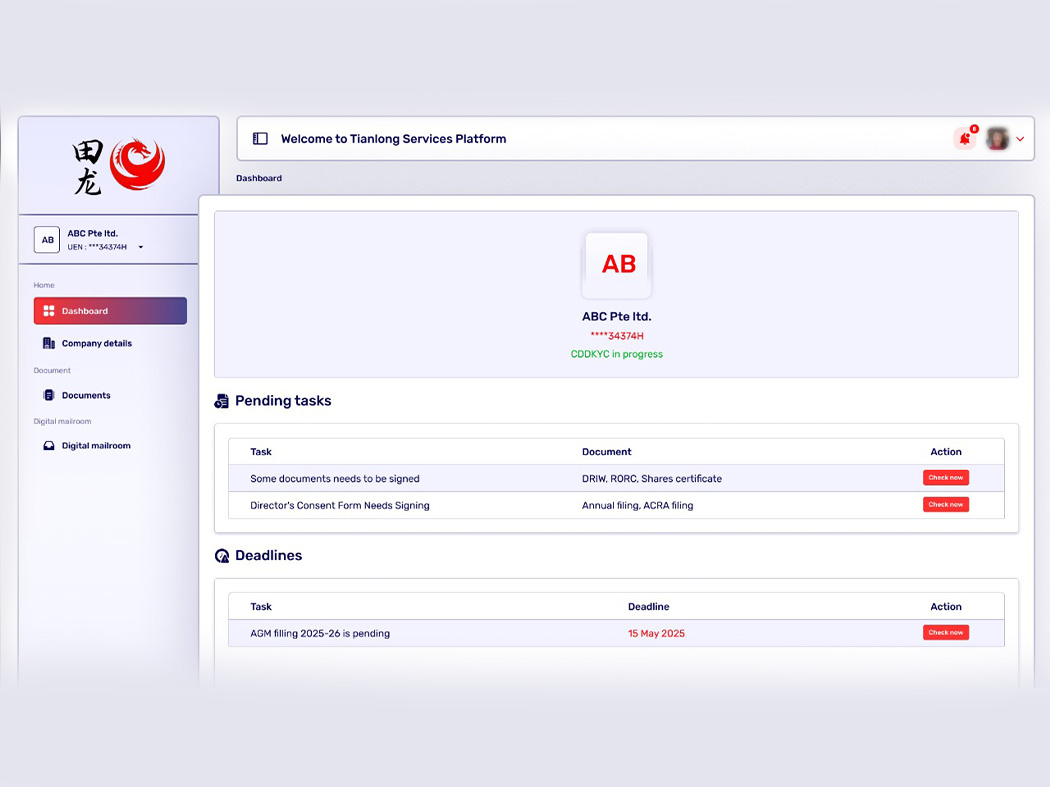This screenshot has width=1050, height=787.
Task: Go to Digital mailroom menu item
Action: click(x=96, y=446)
